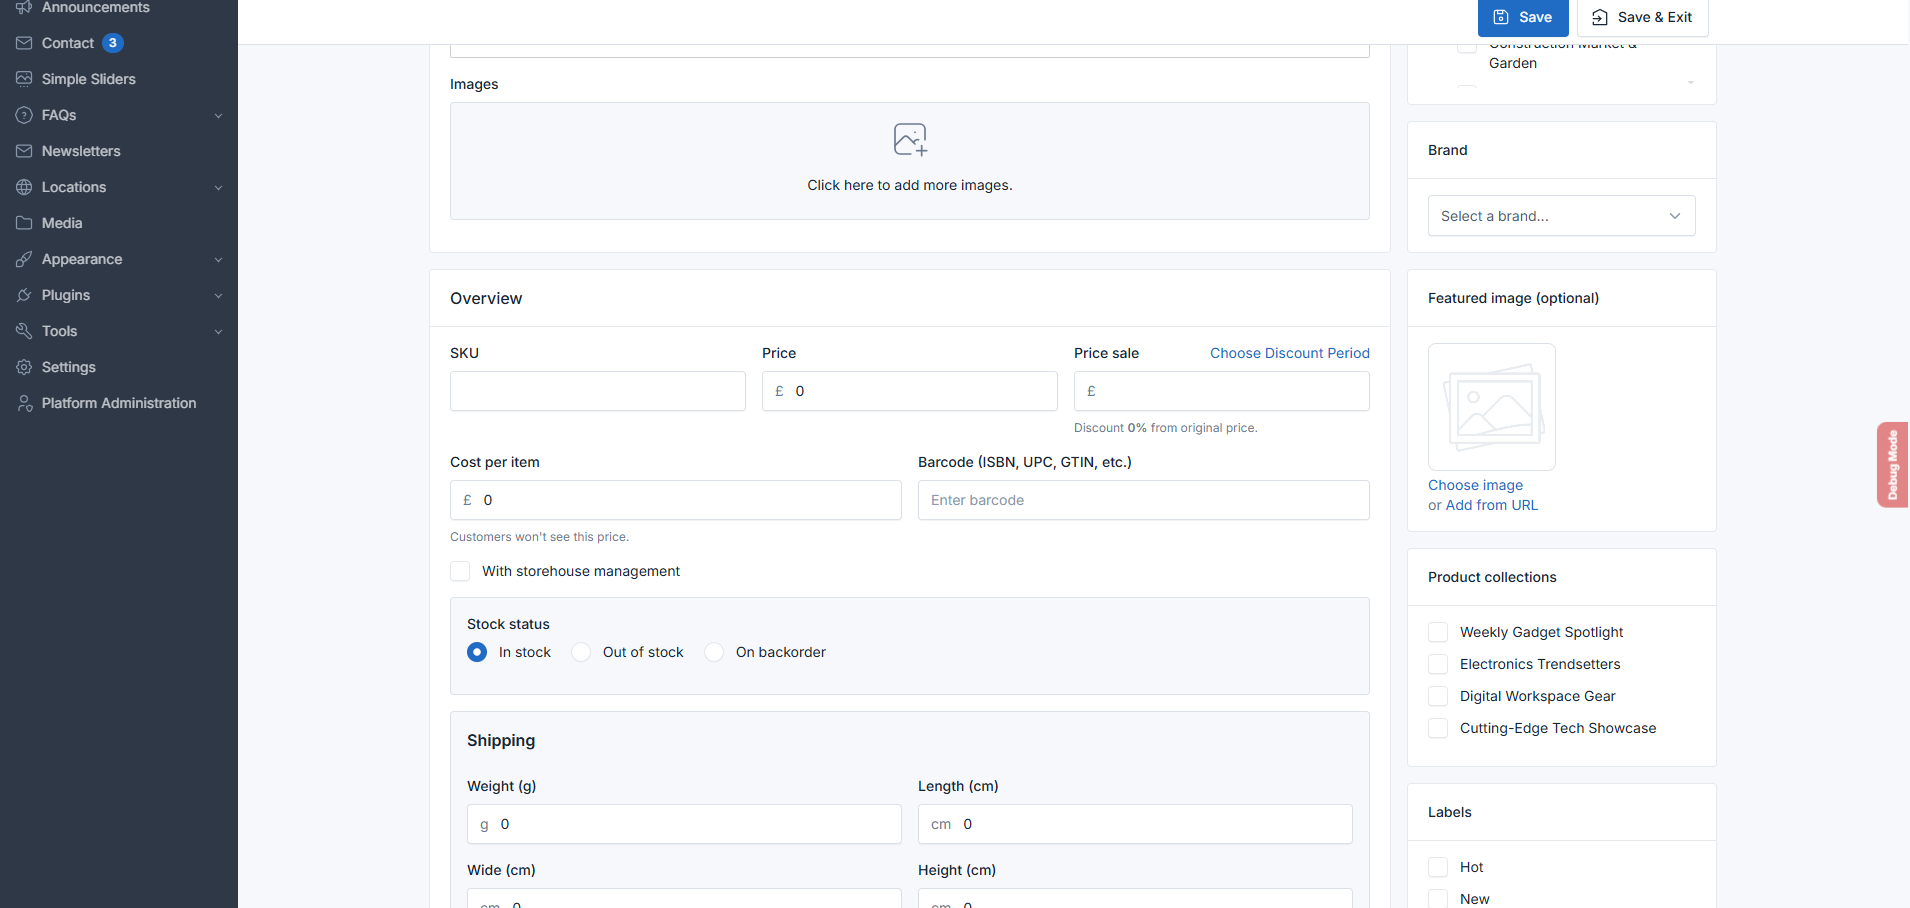Click the Tools wrench icon

(x=24, y=331)
